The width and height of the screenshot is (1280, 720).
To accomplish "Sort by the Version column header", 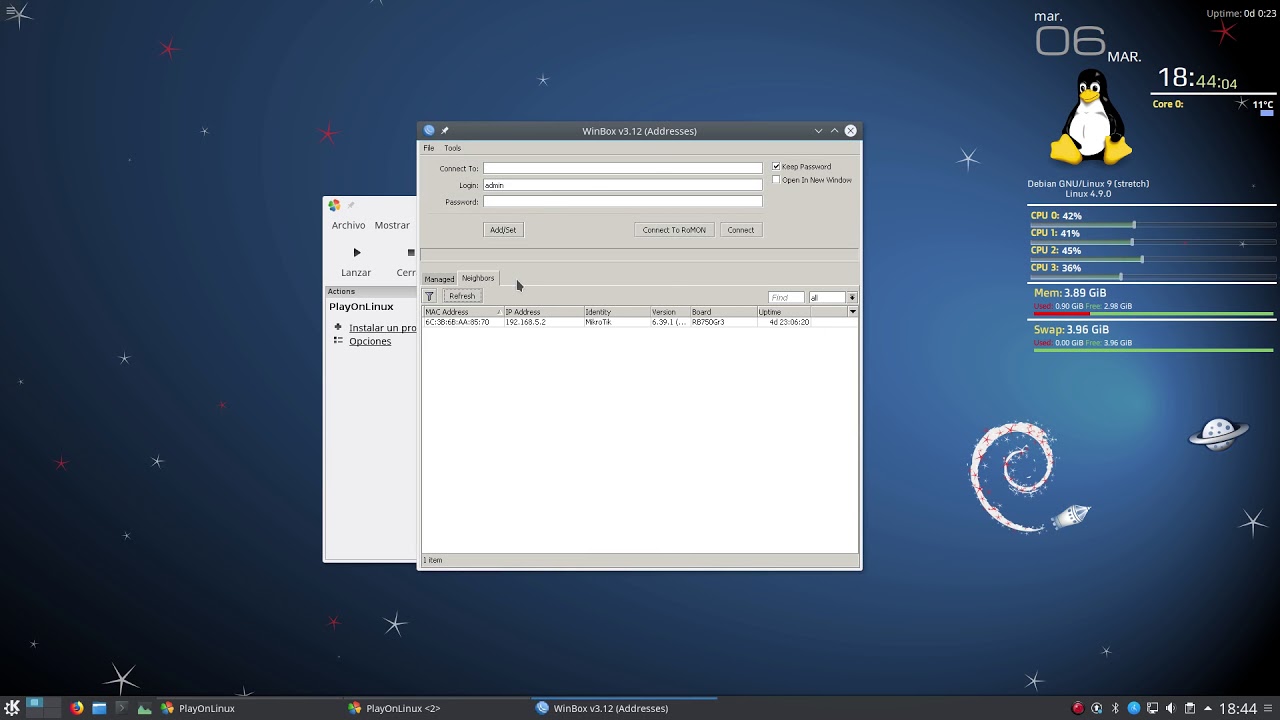I will point(669,312).
